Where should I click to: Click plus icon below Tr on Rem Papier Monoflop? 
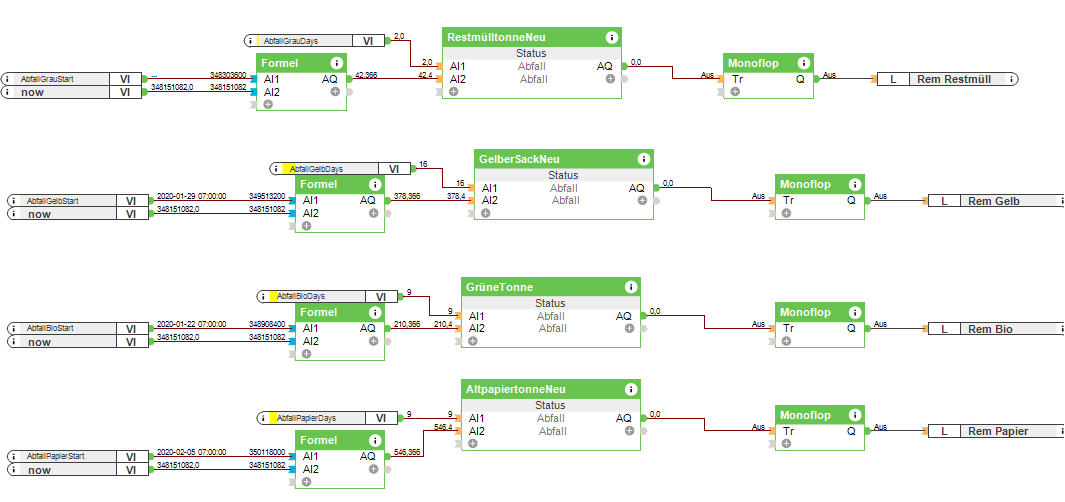pos(786,443)
